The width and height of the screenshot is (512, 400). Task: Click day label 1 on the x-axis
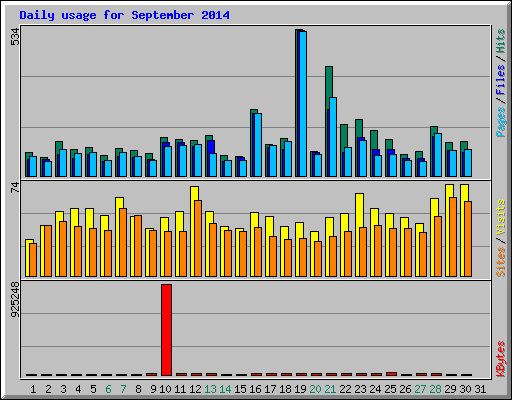[x=33, y=389]
